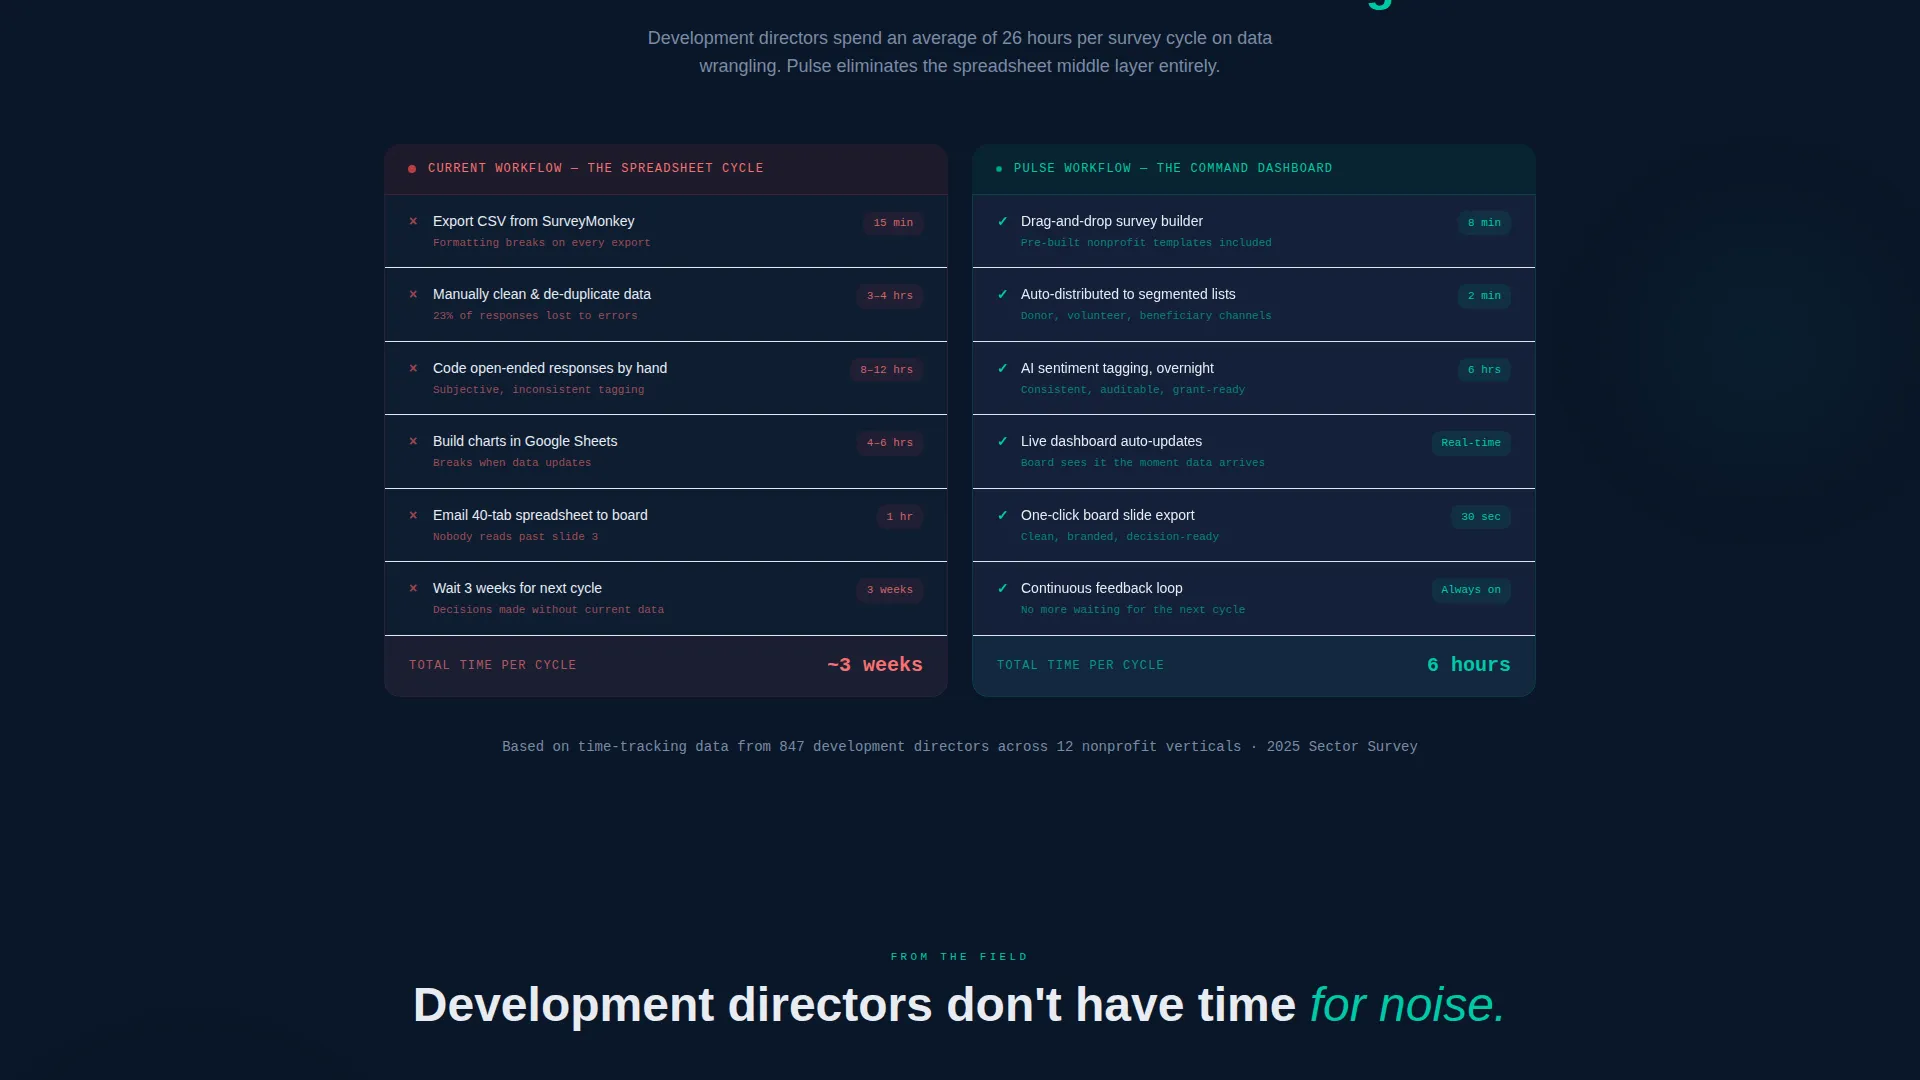
Task: Click the X icon beside Code open-ended responses
Action: click(x=413, y=368)
